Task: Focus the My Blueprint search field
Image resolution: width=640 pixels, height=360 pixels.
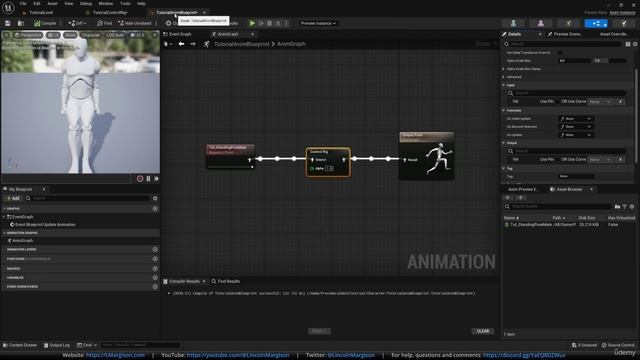Action: tap(90, 198)
